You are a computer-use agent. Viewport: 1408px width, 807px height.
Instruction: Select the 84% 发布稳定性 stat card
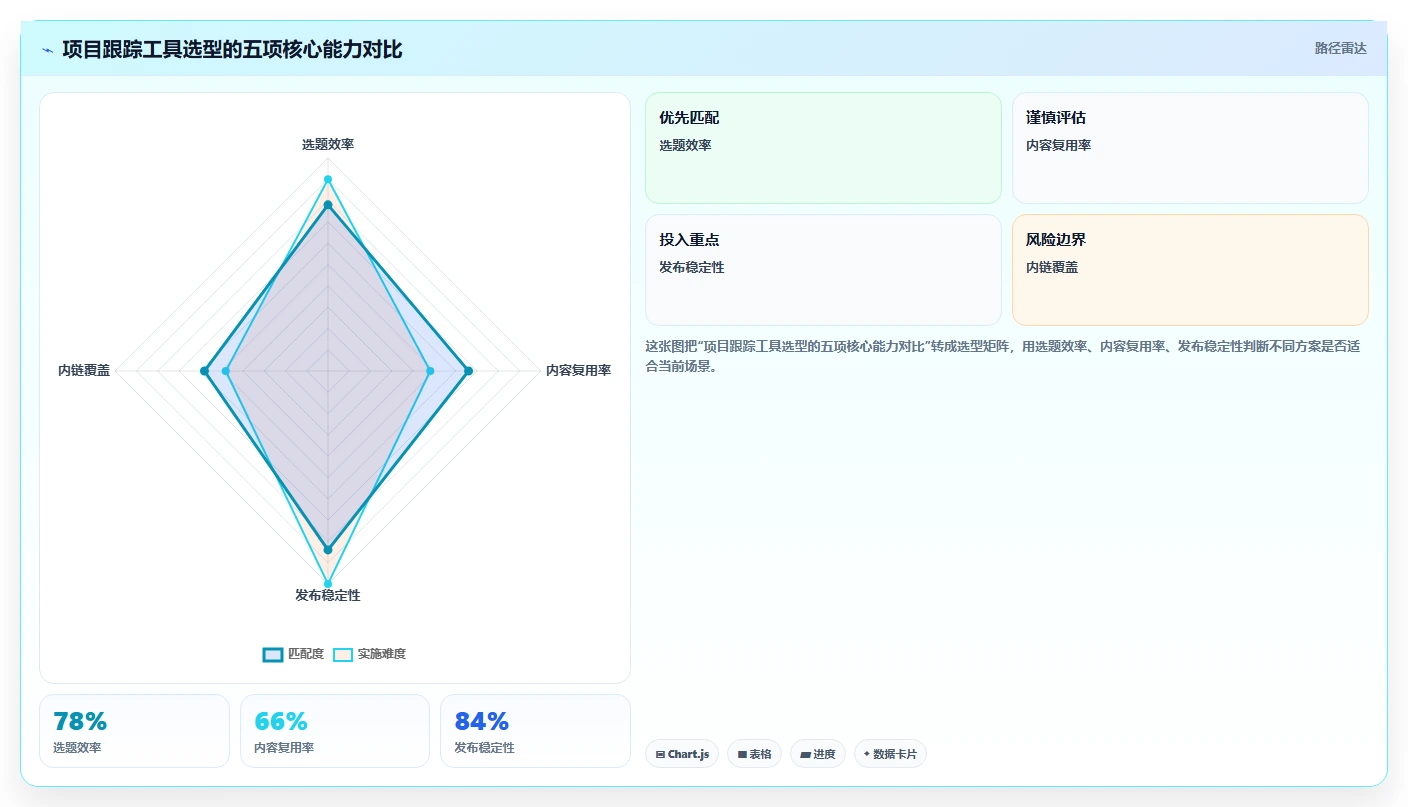click(x=535, y=731)
